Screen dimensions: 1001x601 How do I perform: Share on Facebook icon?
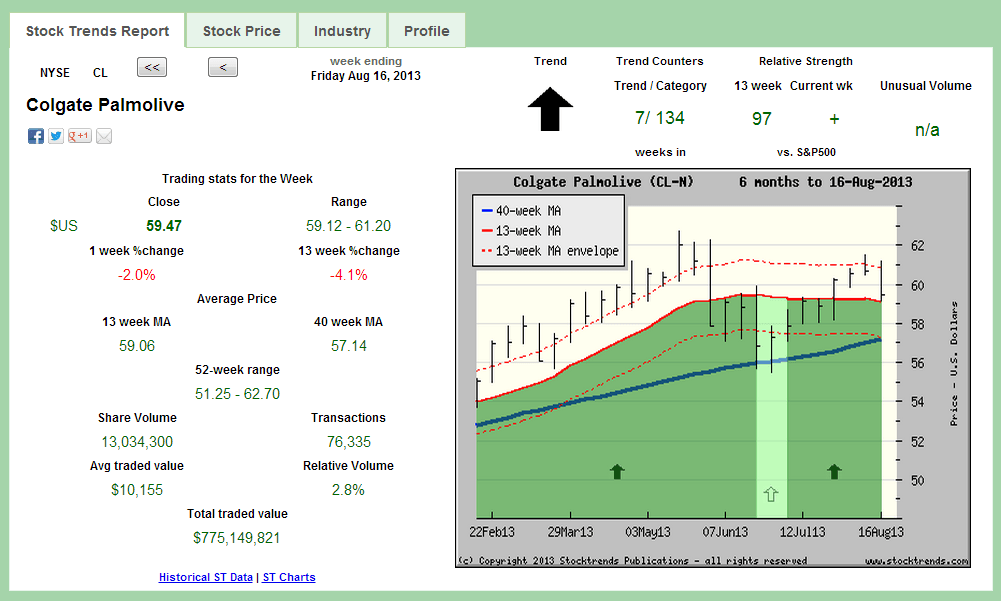pos(36,136)
